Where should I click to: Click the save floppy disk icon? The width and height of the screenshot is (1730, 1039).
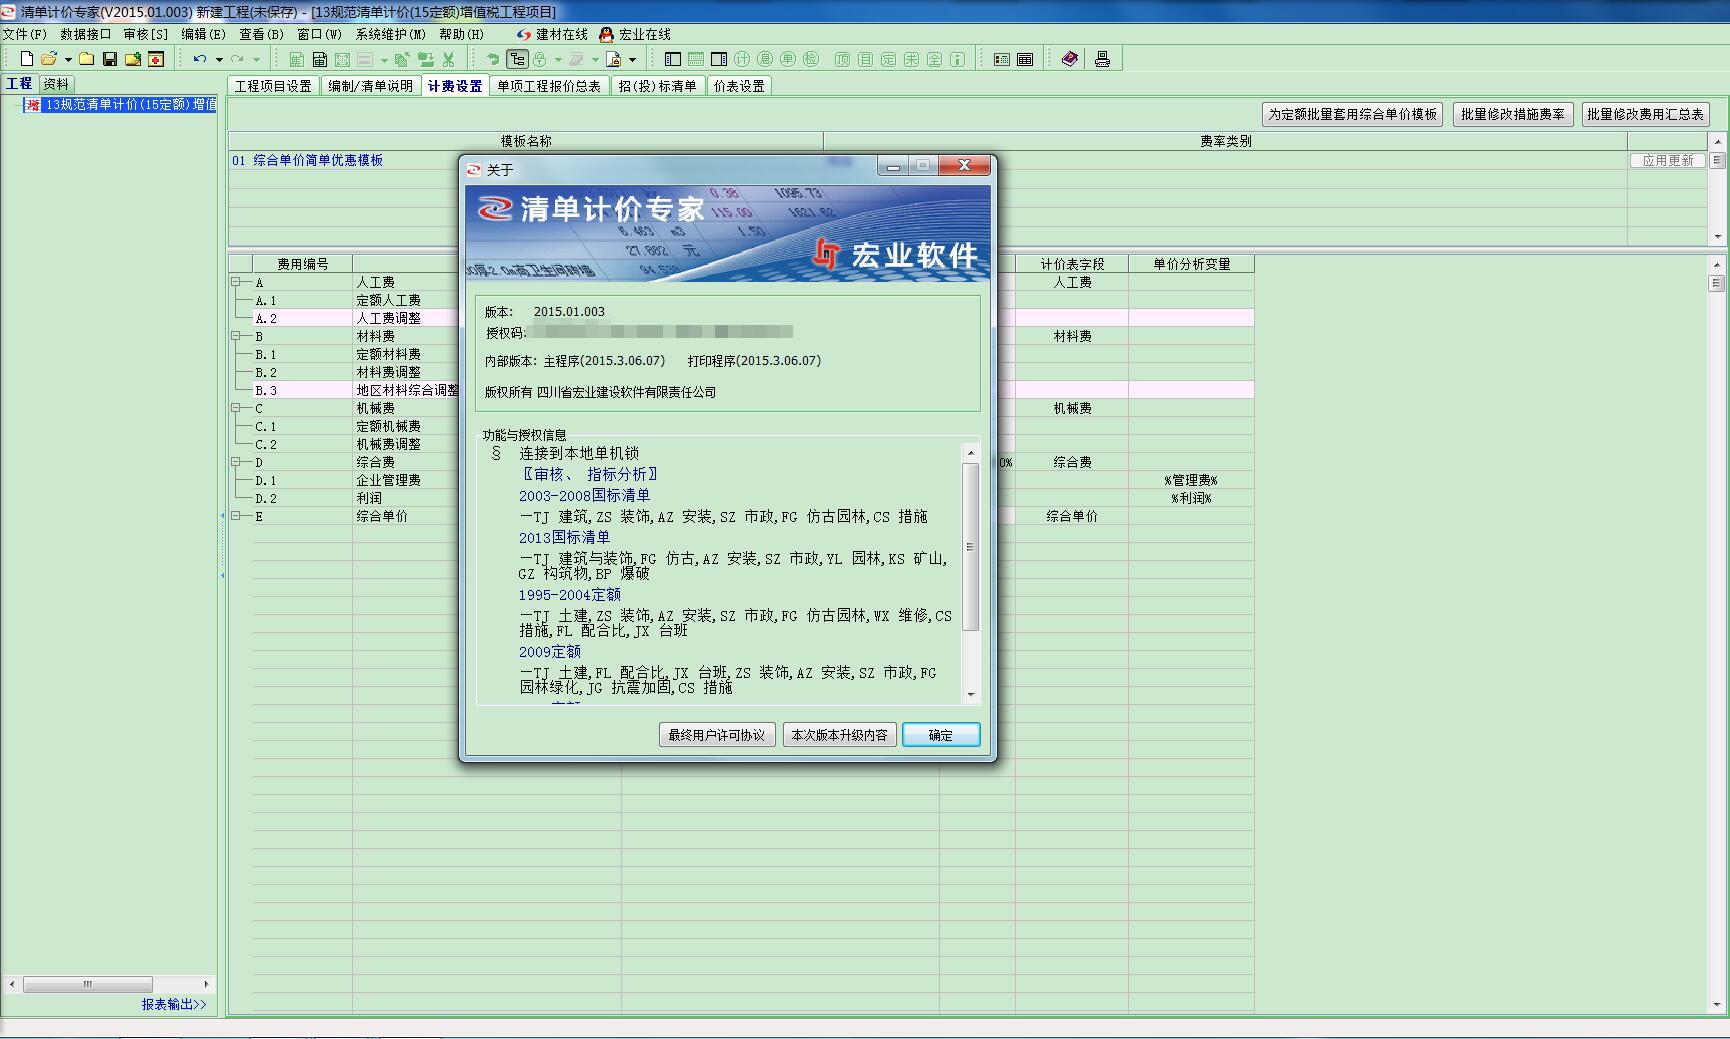click(110, 59)
